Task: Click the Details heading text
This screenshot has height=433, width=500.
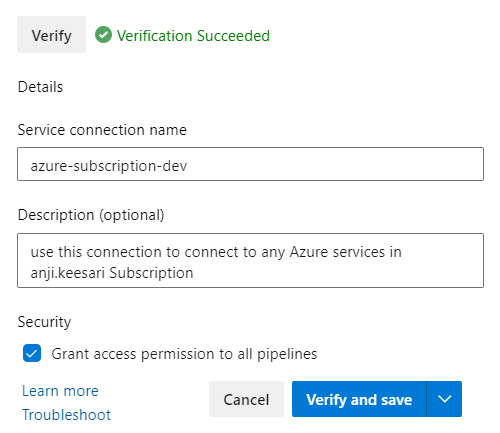Action: click(40, 87)
